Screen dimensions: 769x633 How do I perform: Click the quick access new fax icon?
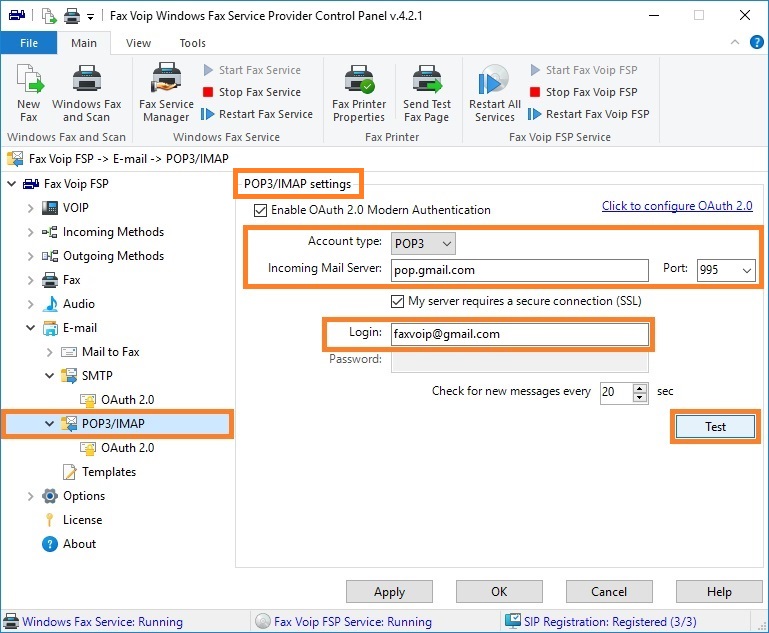49,16
